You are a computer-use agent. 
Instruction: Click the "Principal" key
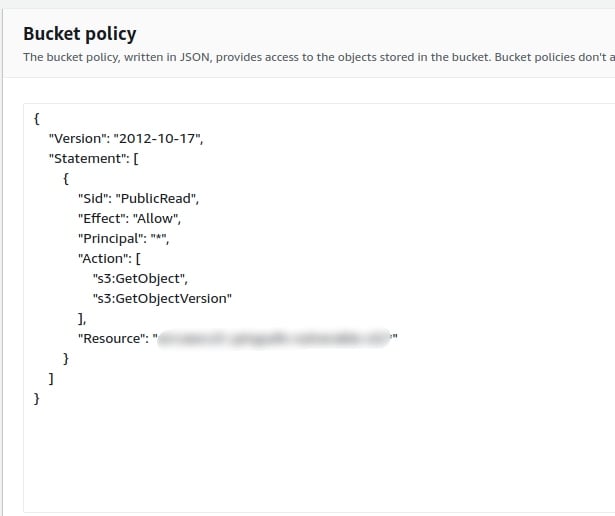[109, 238]
